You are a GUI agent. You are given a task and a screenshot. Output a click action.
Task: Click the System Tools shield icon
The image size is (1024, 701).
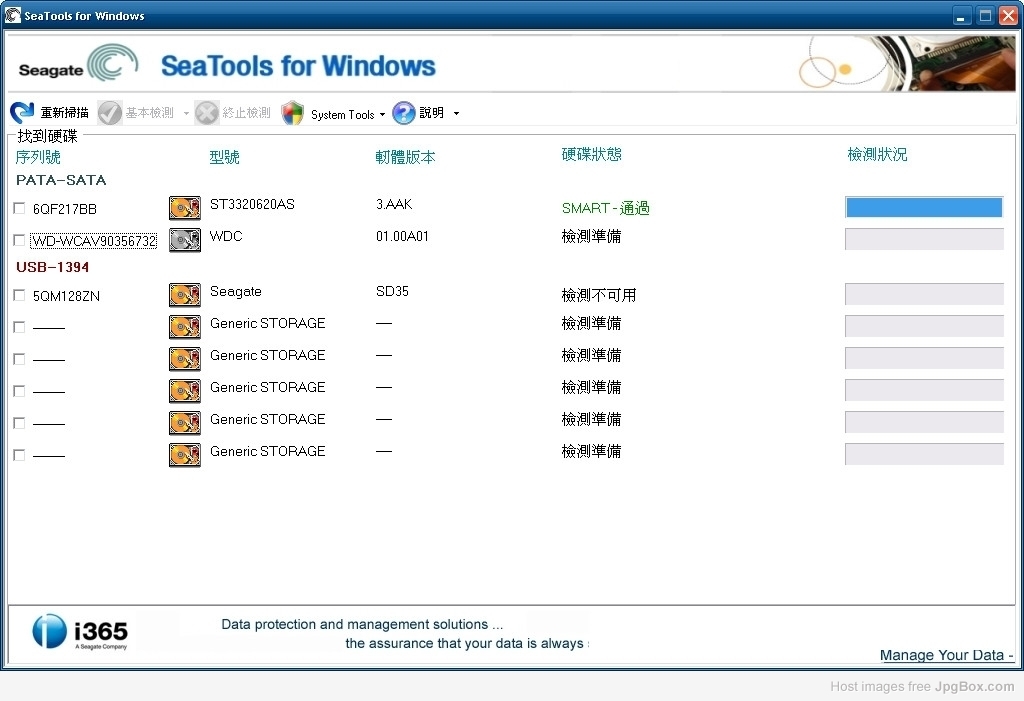click(292, 113)
